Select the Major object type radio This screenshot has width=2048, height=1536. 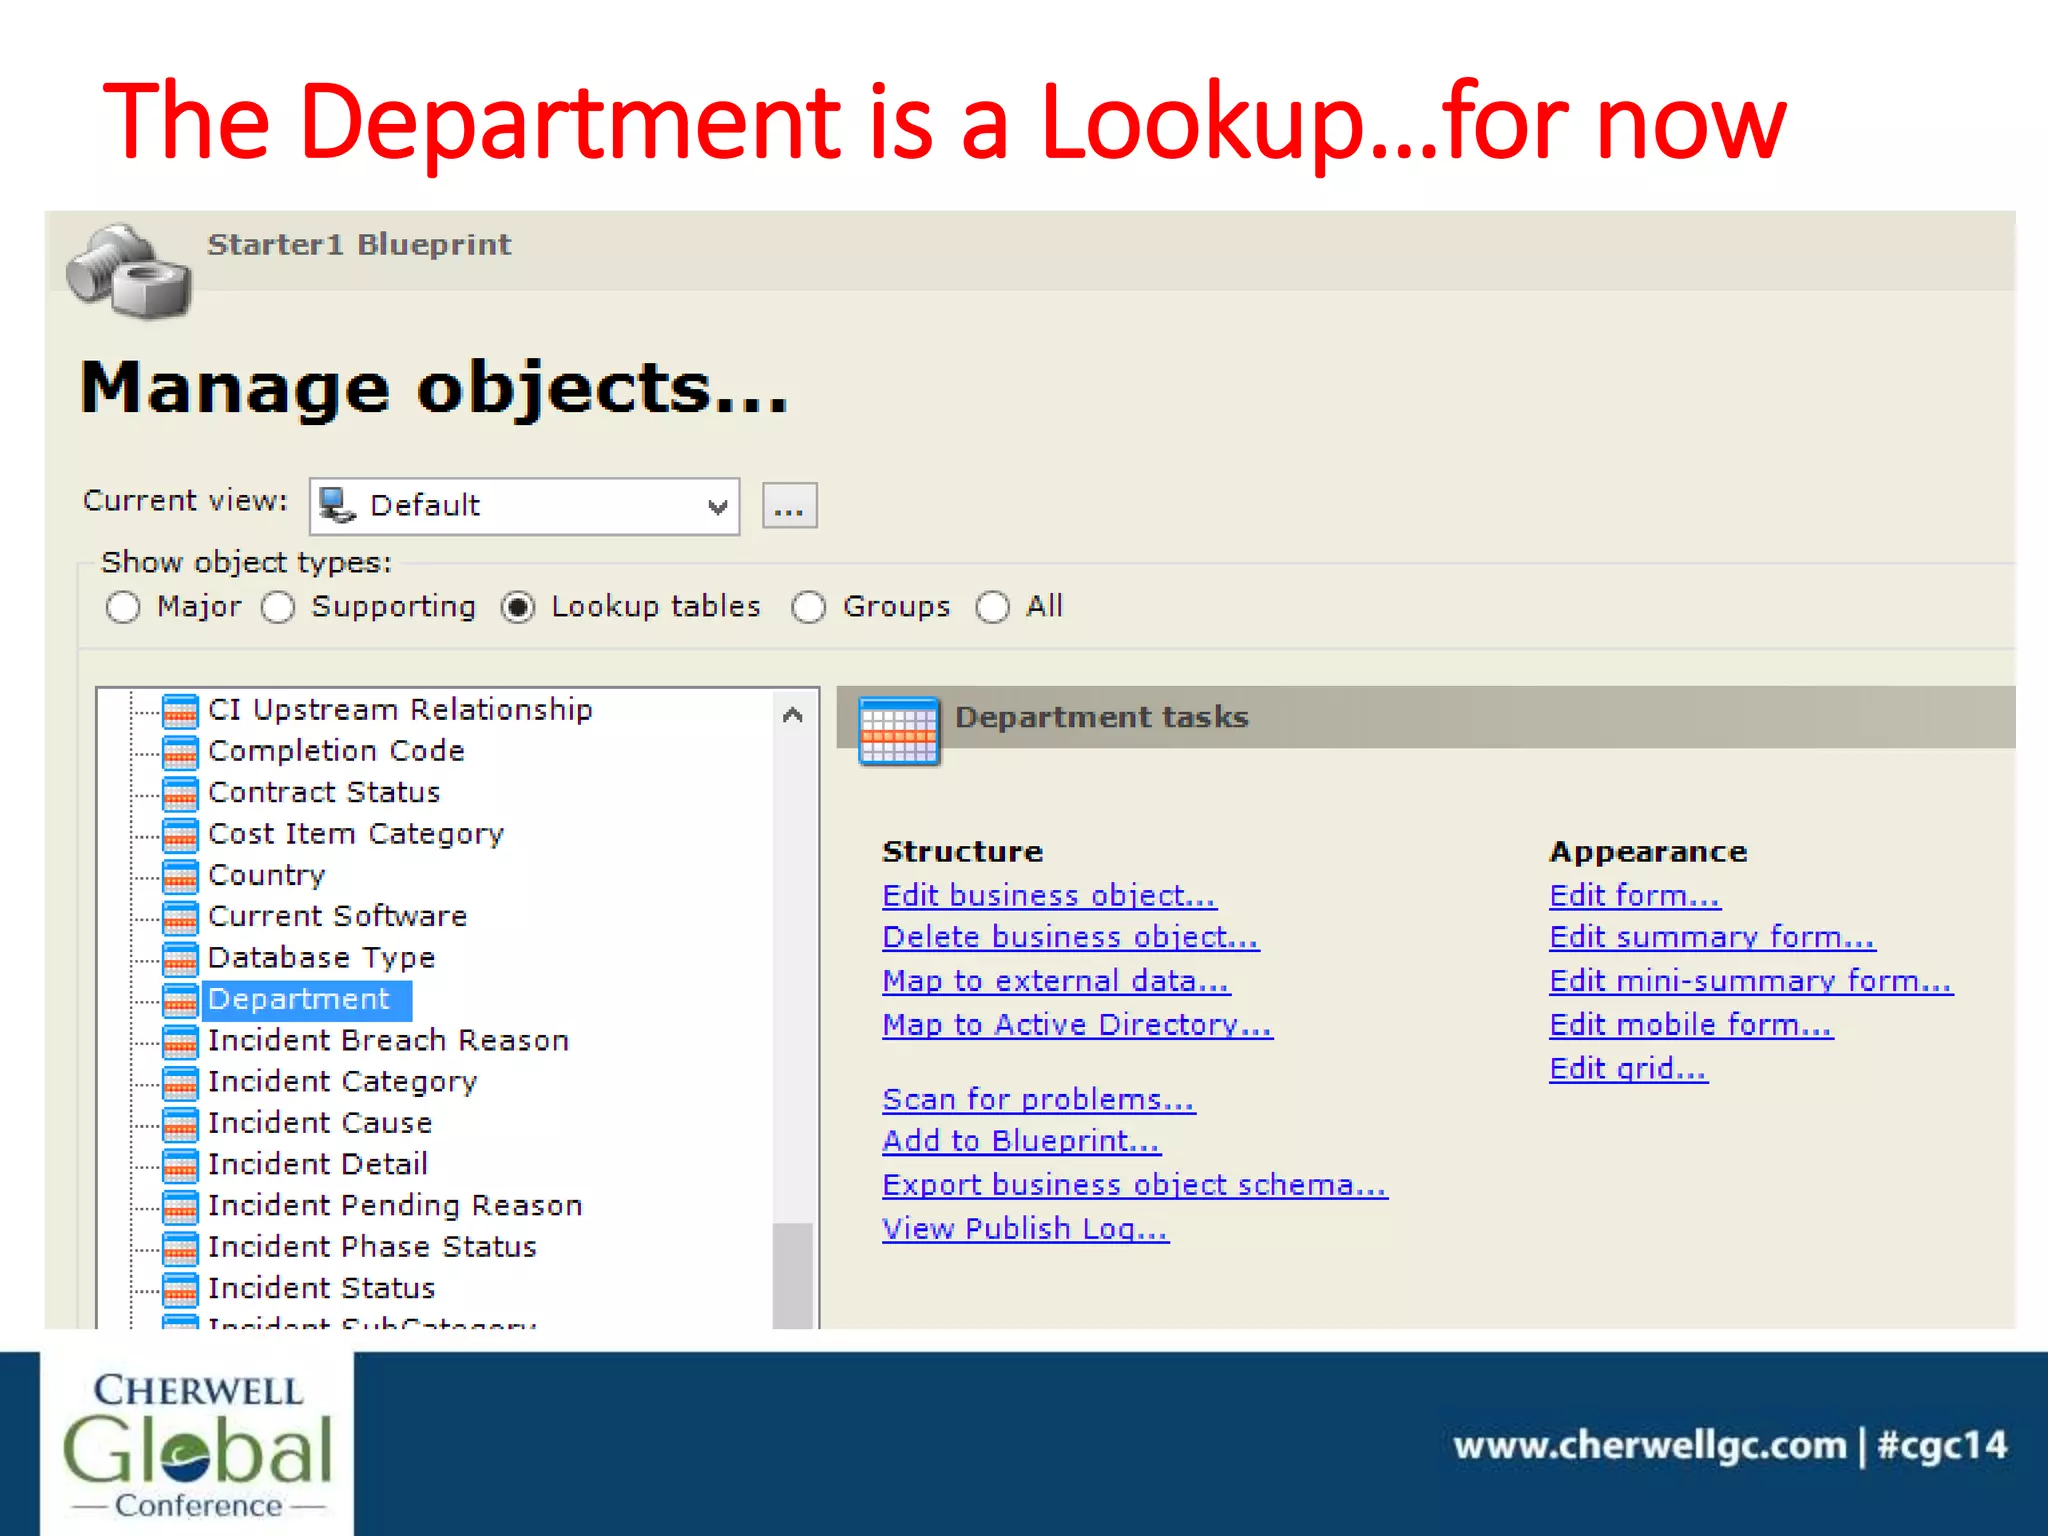pyautogui.click(x=123, y=607)
